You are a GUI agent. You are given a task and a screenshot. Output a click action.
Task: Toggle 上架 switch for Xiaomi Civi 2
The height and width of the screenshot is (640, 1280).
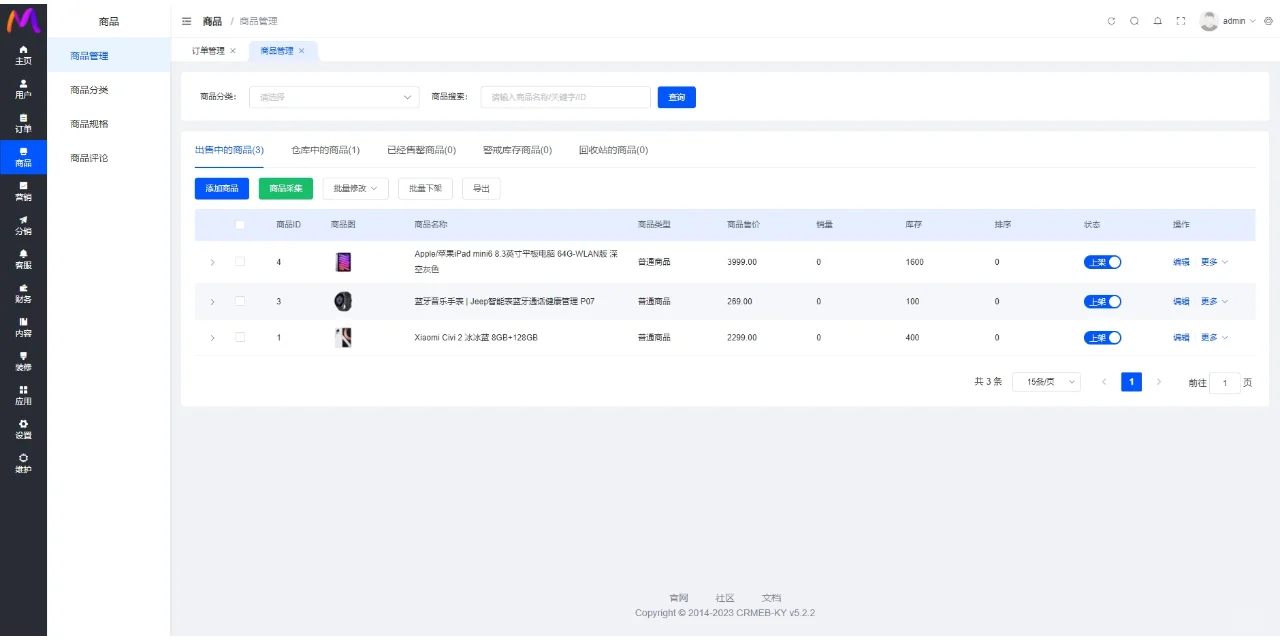click(x=1102, y=338)
